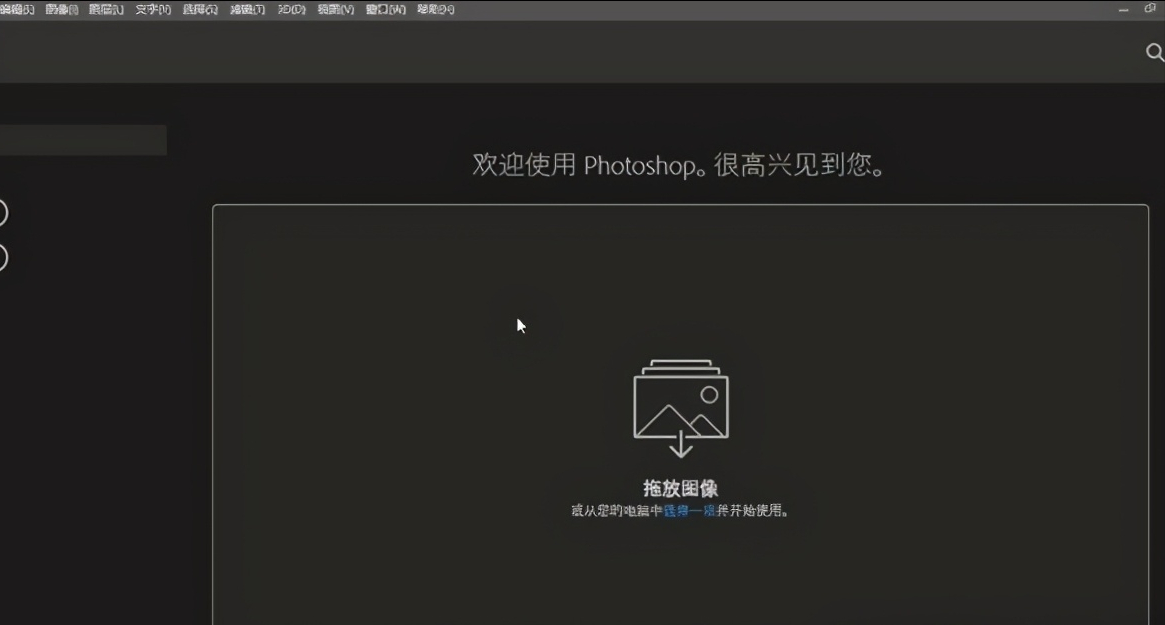1165x625 pixels.
Task: Open the 编辑 (Edit) menu
Action: point(14,9)
